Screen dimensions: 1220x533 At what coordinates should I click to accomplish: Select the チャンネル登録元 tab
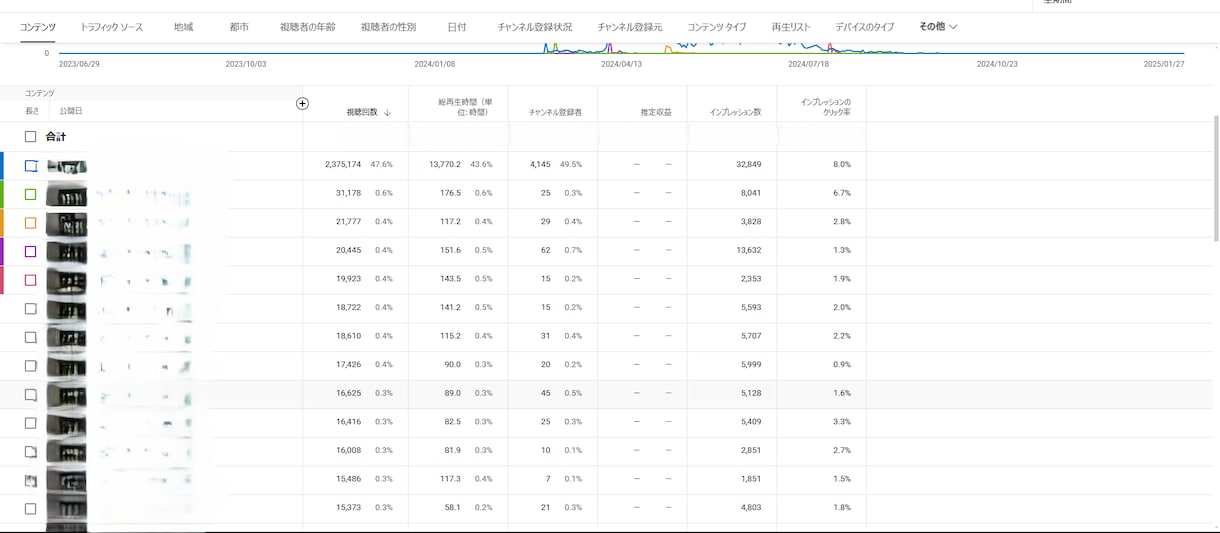coord(630,27)
